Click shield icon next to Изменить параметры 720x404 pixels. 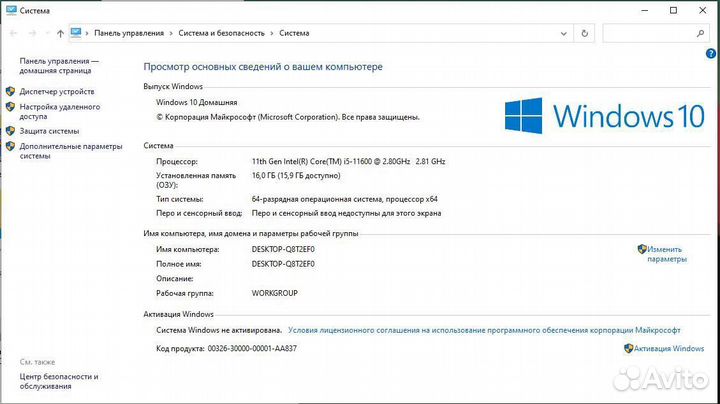(642, 249)
